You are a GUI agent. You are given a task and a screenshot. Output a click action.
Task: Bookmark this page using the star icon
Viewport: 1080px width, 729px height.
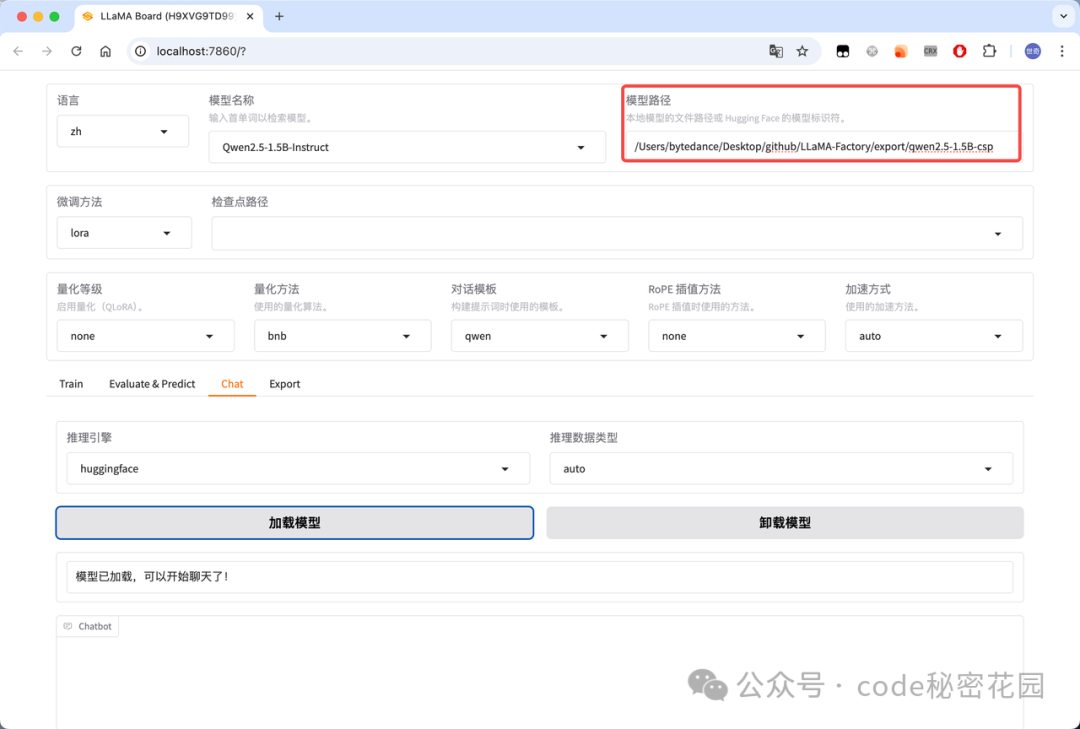800,50
